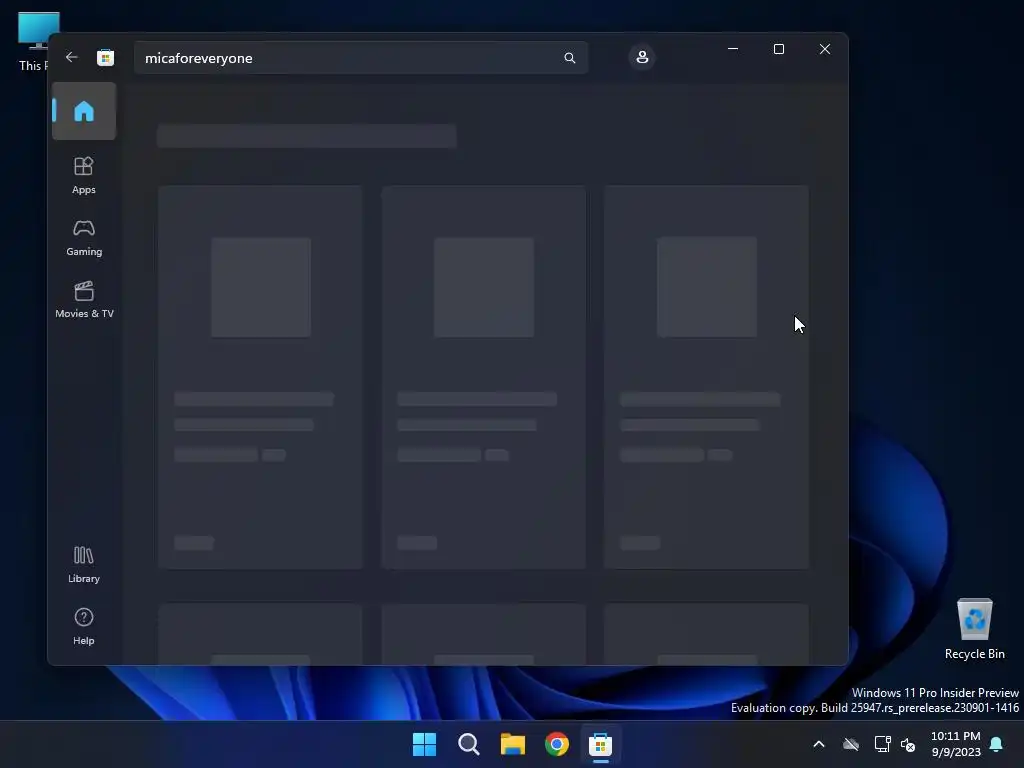Open taskbar Search
Viewport: 1024px width, 768px height.
[x=469, y=744]
